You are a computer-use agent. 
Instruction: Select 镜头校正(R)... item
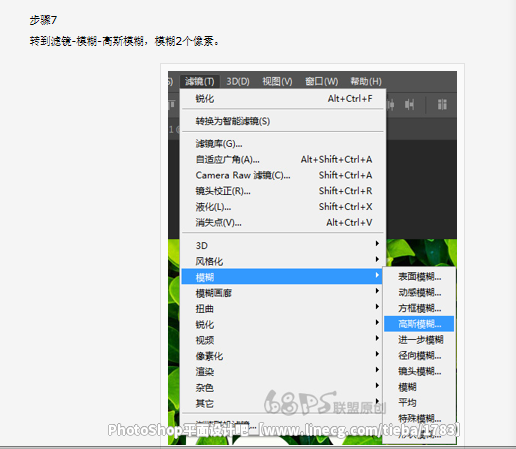pyautogui.click(x=283, y=191)
